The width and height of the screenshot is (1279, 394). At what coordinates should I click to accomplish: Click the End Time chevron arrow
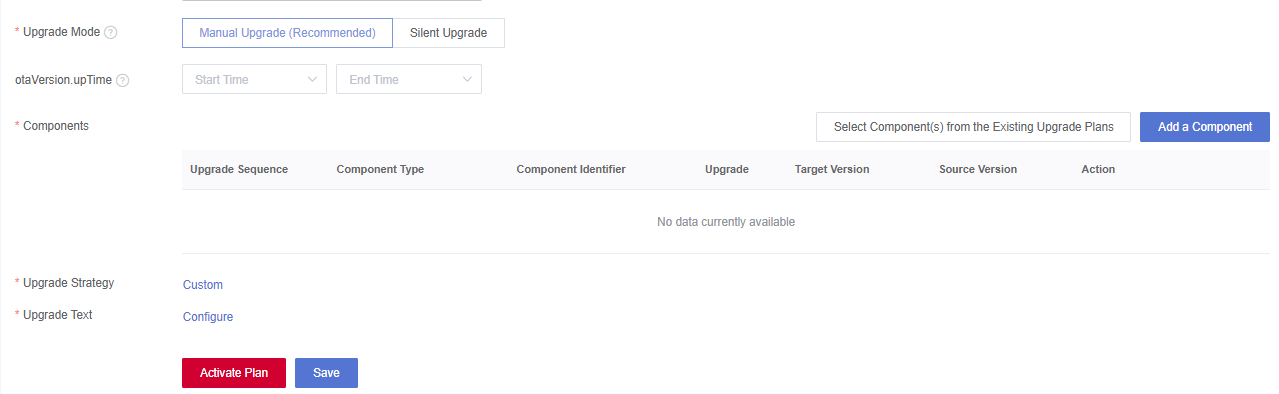point(467,79)
